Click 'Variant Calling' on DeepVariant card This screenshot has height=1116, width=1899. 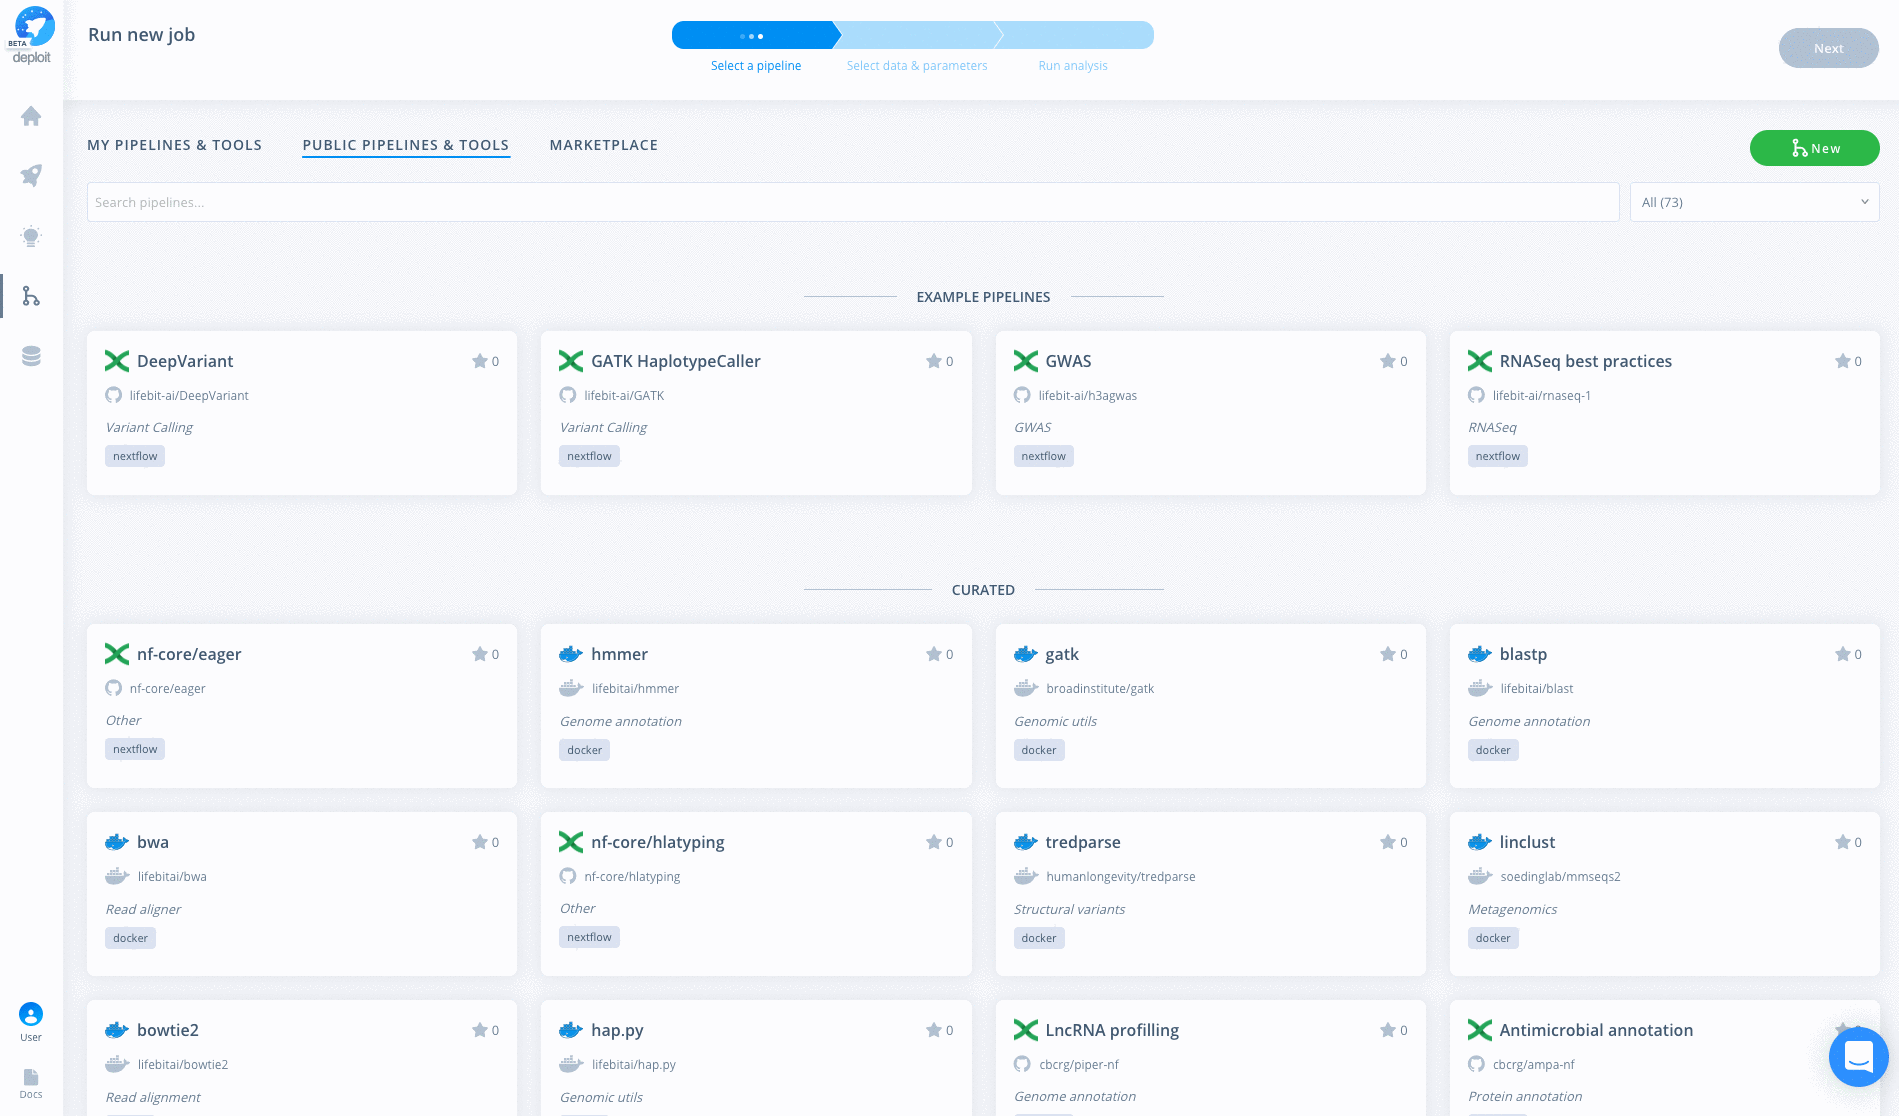(149, 427)
